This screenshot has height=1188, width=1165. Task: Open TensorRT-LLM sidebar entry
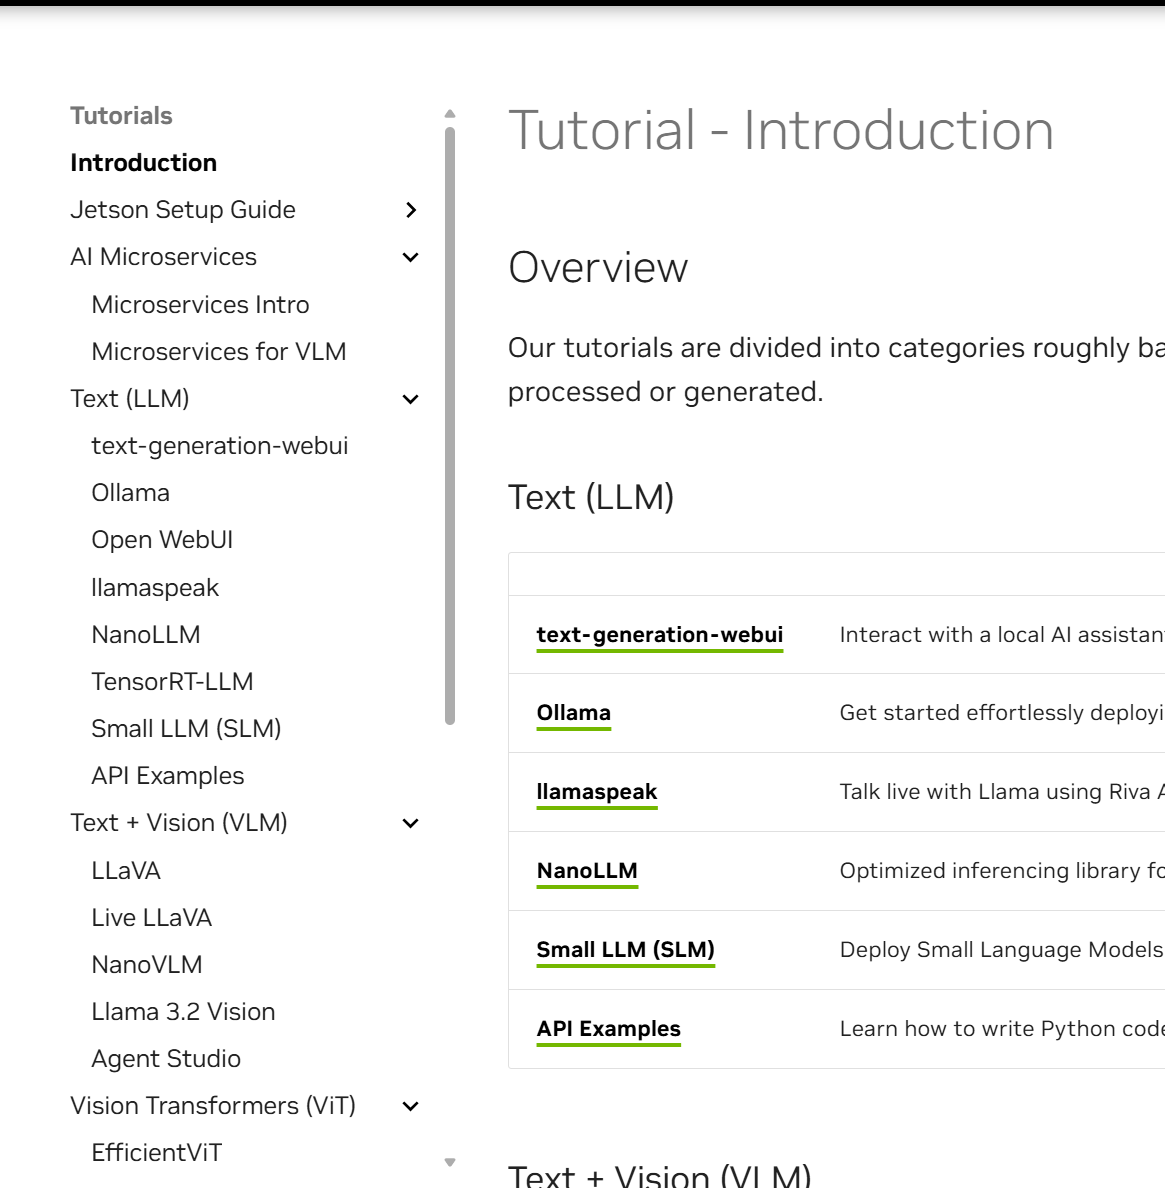pos(173,682)
